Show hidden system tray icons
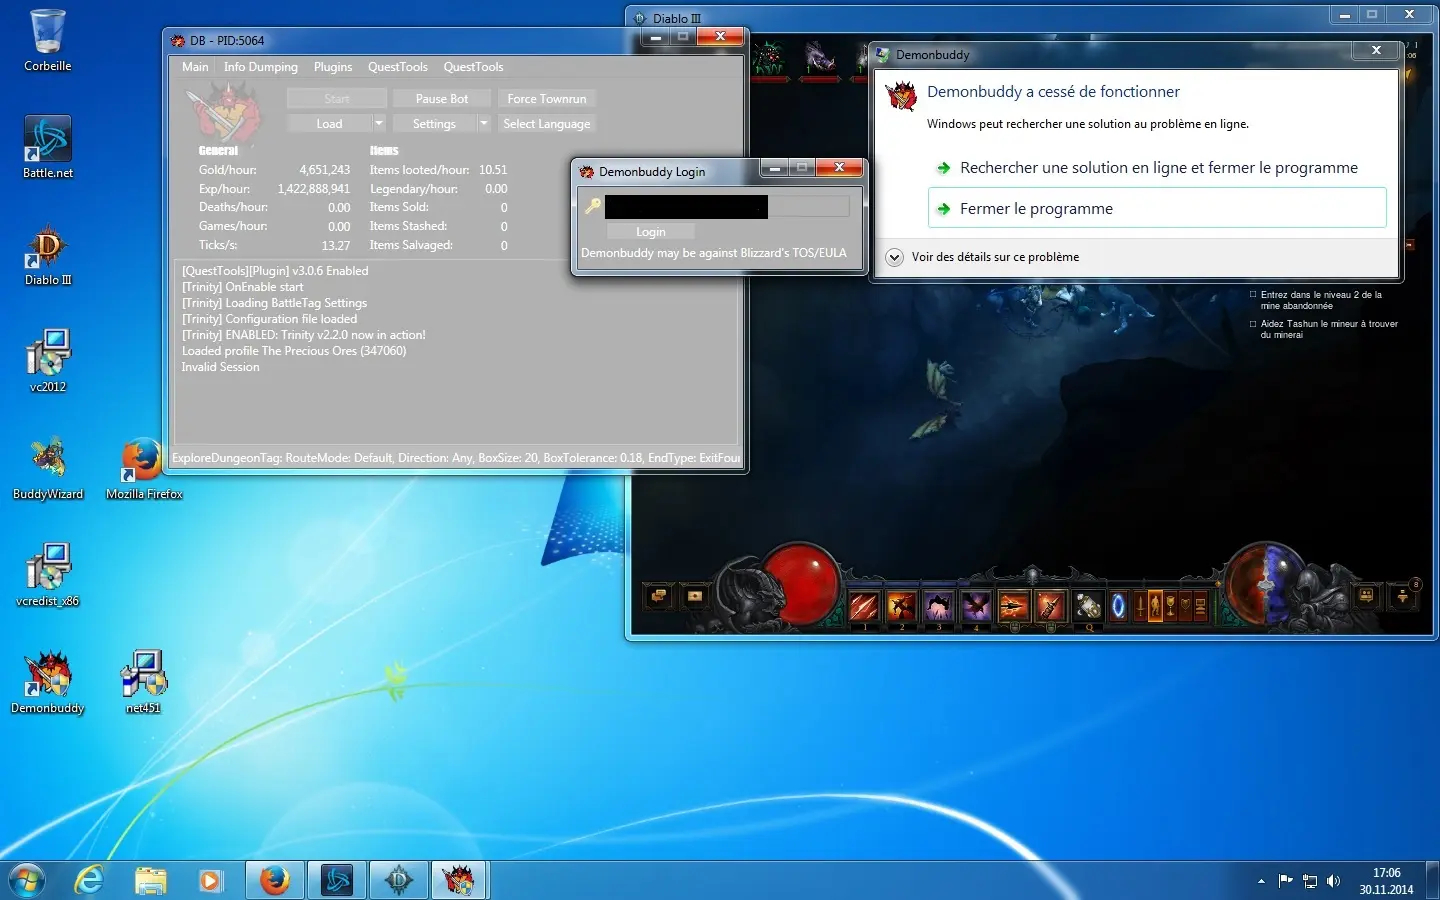This screenshot has height=900, width=1440. (x=1261, y=881)
